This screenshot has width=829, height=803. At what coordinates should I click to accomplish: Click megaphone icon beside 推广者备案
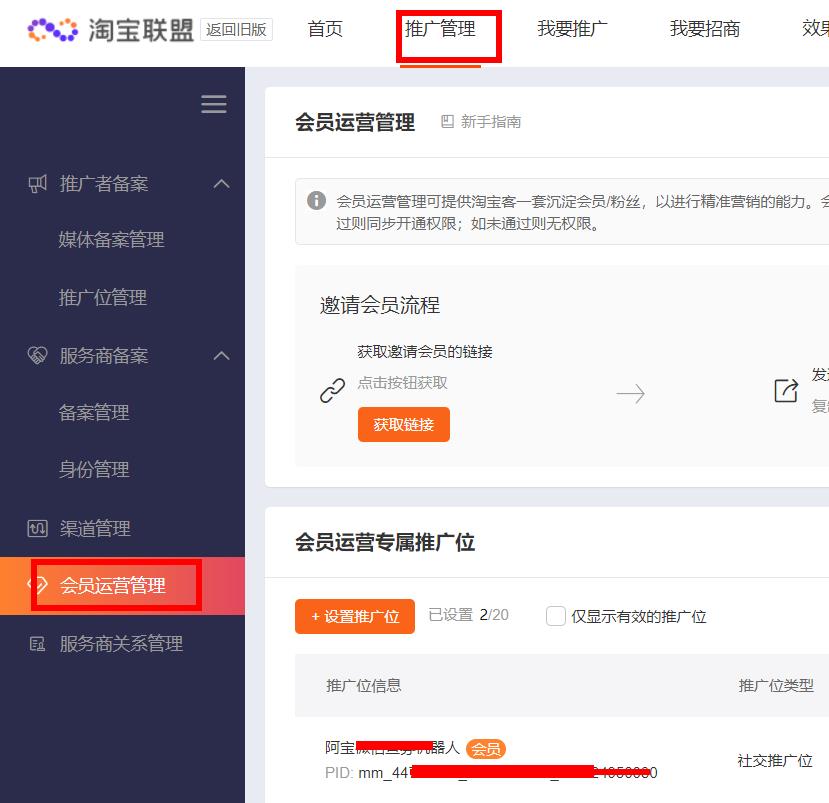(38, 184)
